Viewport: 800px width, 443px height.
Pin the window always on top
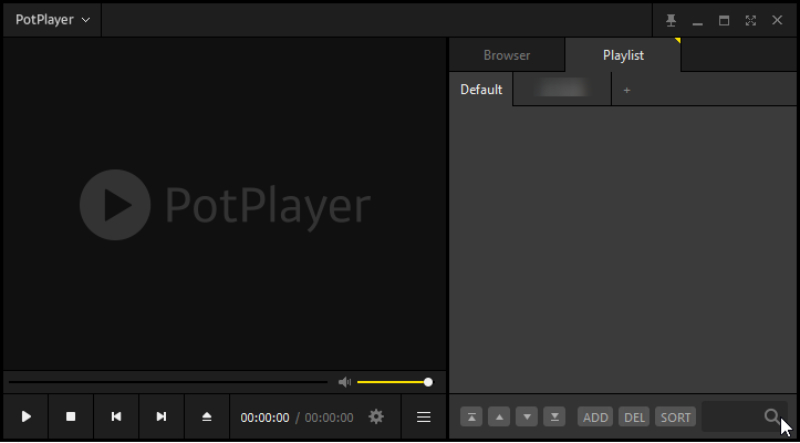point(671,20)
